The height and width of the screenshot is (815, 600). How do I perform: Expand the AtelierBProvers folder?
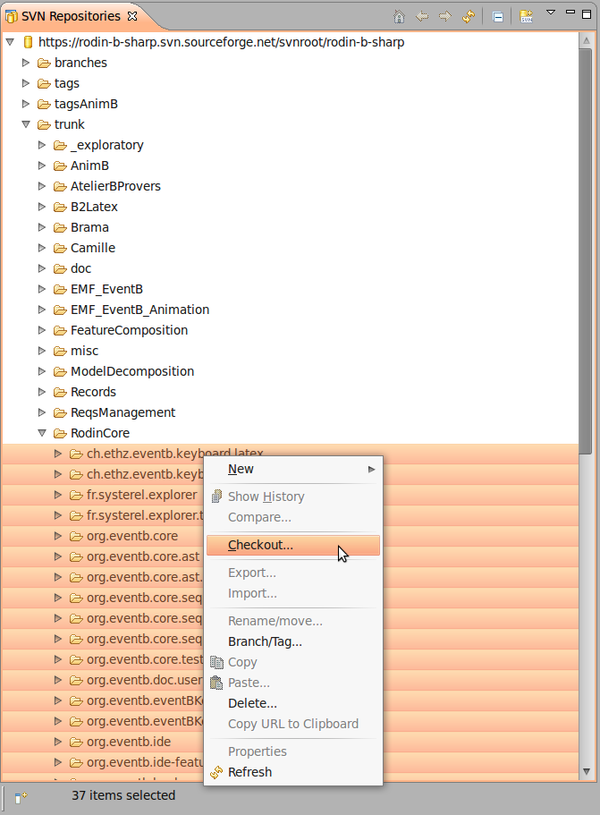42,186
